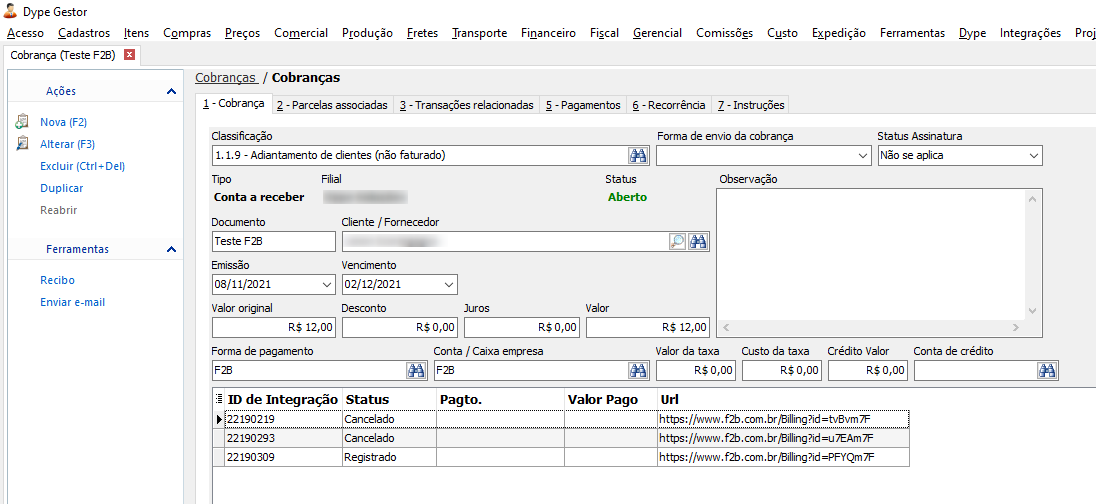This screenshot has height=504, width=1096.
Task: Click the Crédito Valor field
Action: tap(868, 370)
